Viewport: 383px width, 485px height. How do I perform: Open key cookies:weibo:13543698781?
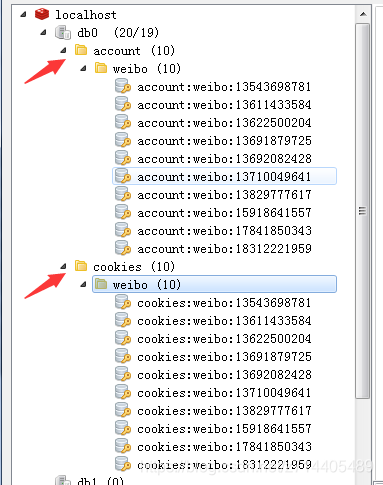(224, 303)
